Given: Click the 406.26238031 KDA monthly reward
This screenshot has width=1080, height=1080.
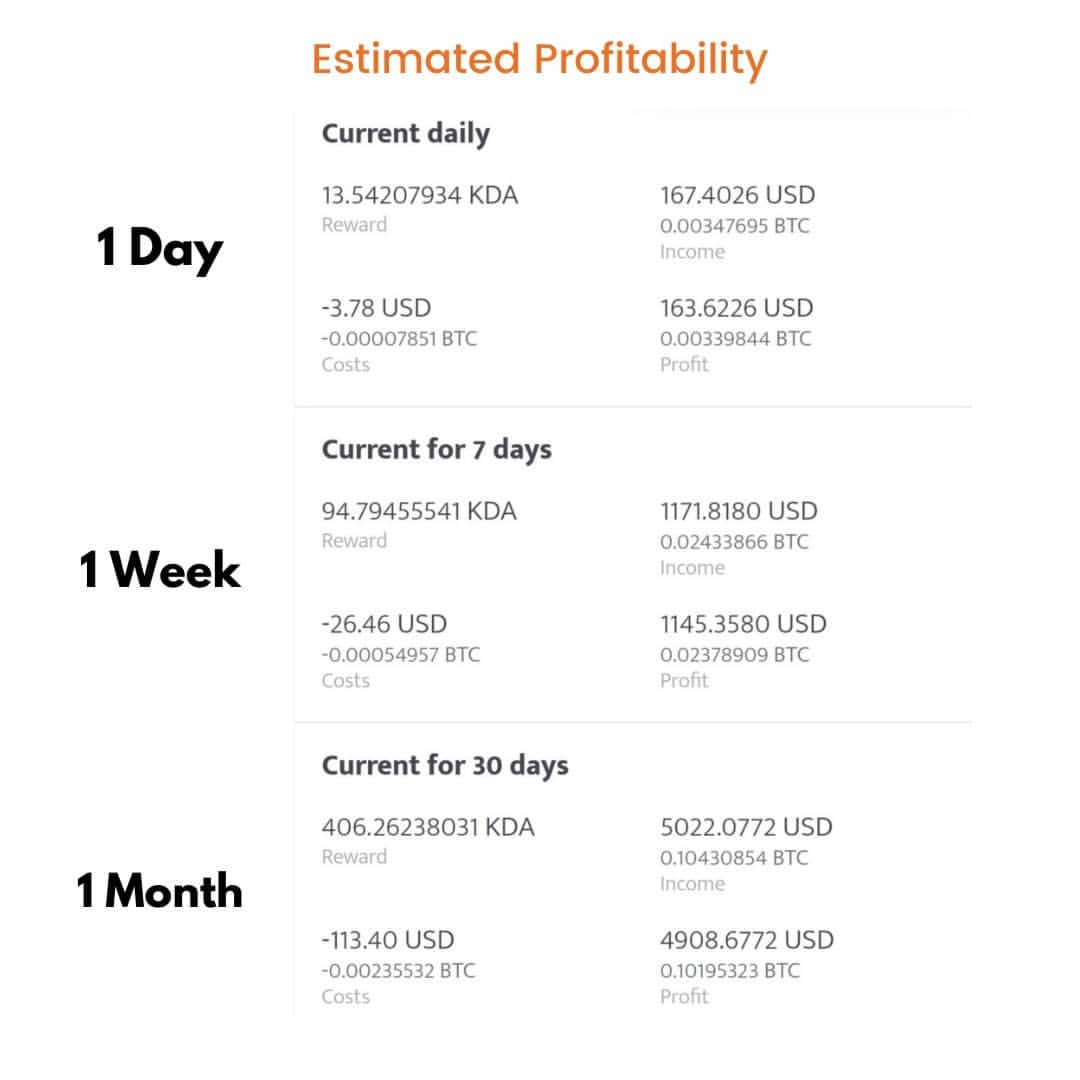Looking at the screenshot, I should point(428,827).
